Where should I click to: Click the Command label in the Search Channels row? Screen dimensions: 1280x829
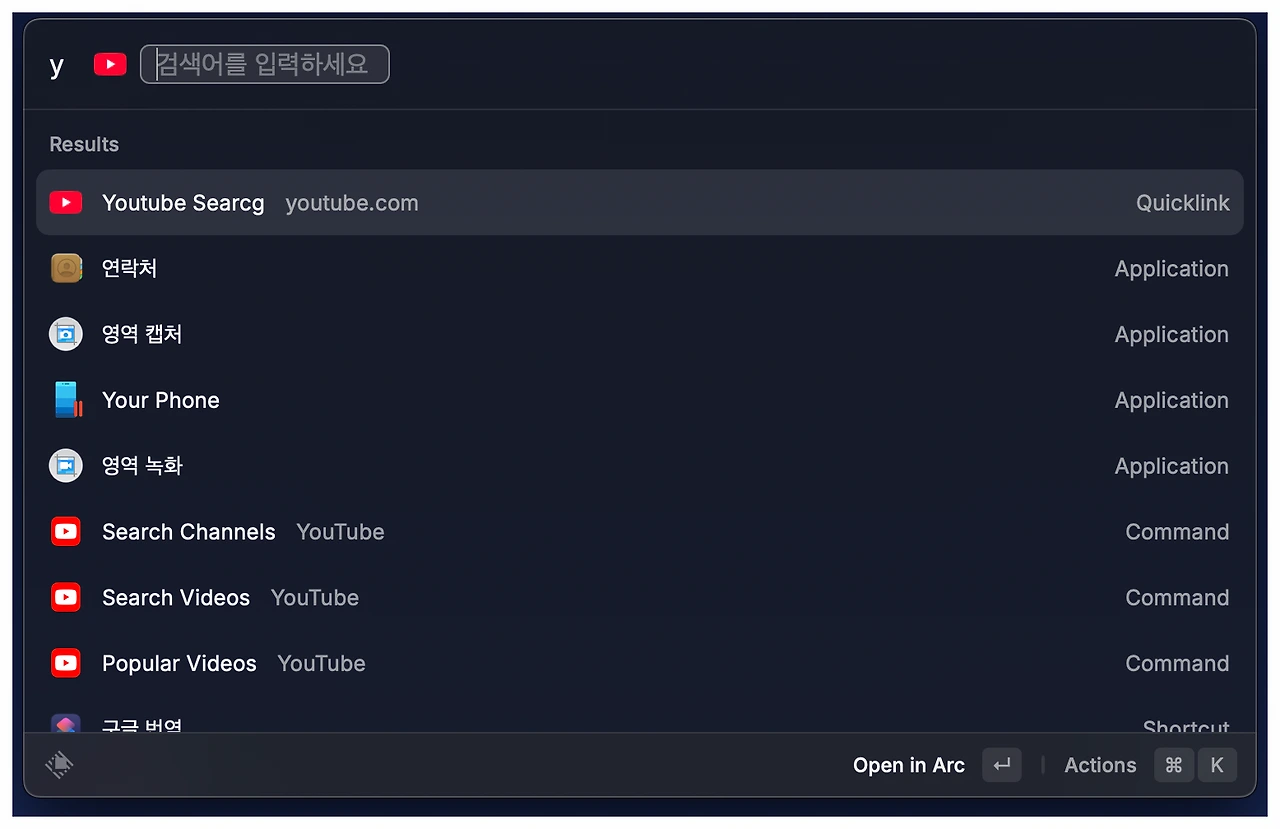1178,532
